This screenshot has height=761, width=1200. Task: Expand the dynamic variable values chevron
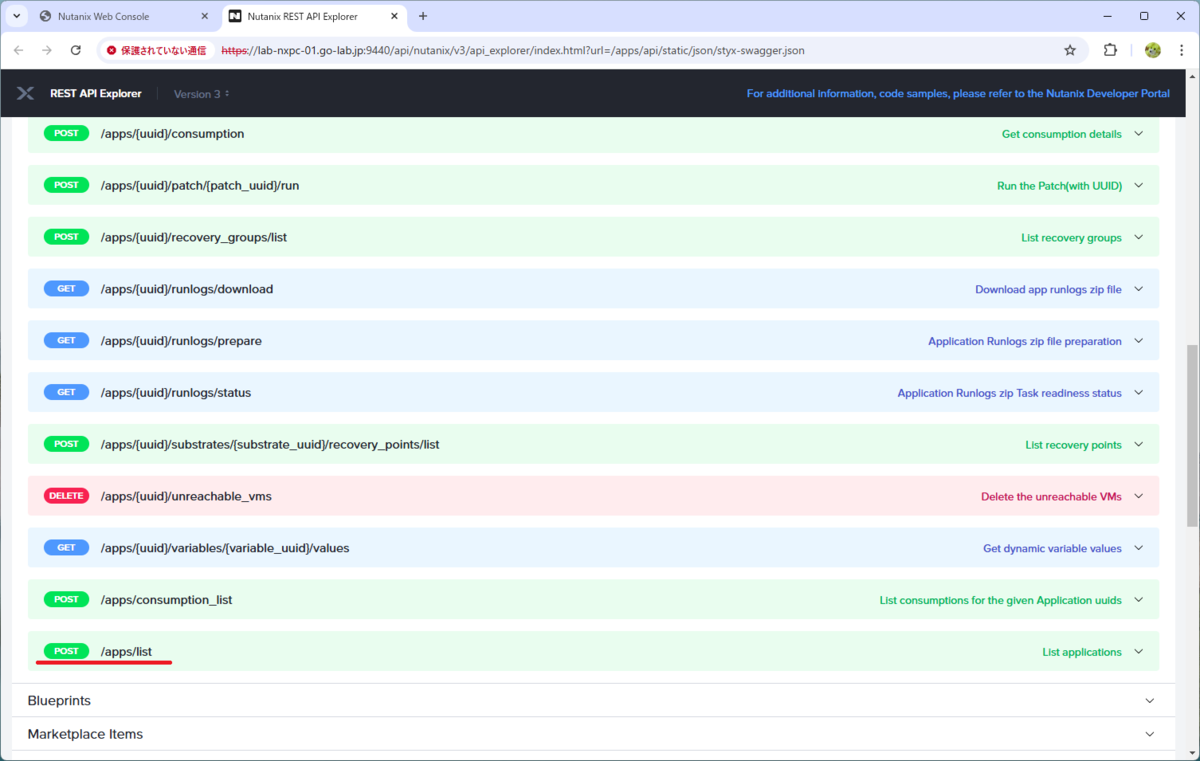click(1138, 548)
